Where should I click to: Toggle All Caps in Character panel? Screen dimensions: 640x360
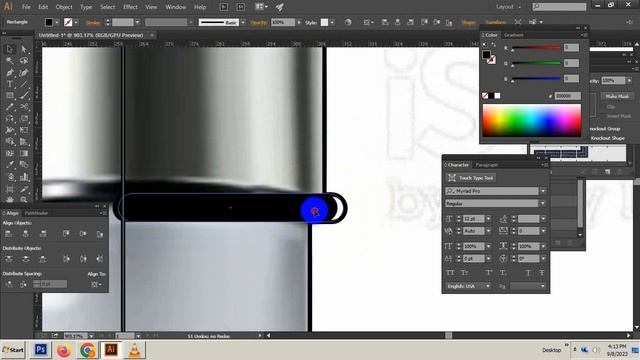pyautogui.click(x=450, y=273)
